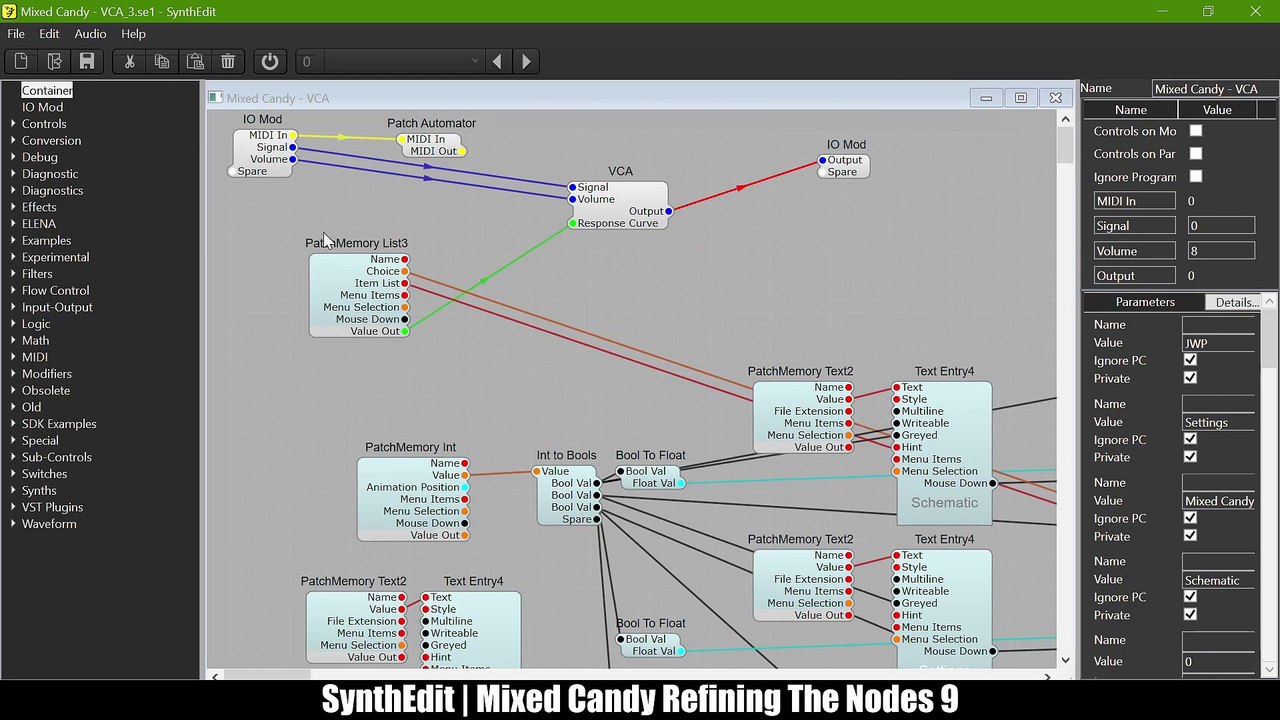
Task: Select the IO Mod item in module list
Action: [x=42, y=107]
